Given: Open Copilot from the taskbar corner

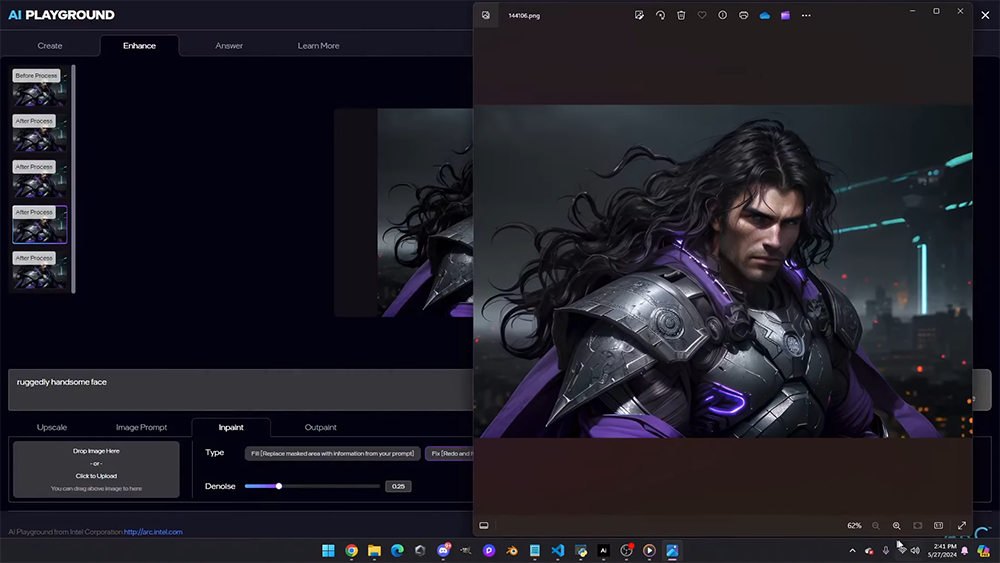Looking at the screenshot, I should [983, 550].
